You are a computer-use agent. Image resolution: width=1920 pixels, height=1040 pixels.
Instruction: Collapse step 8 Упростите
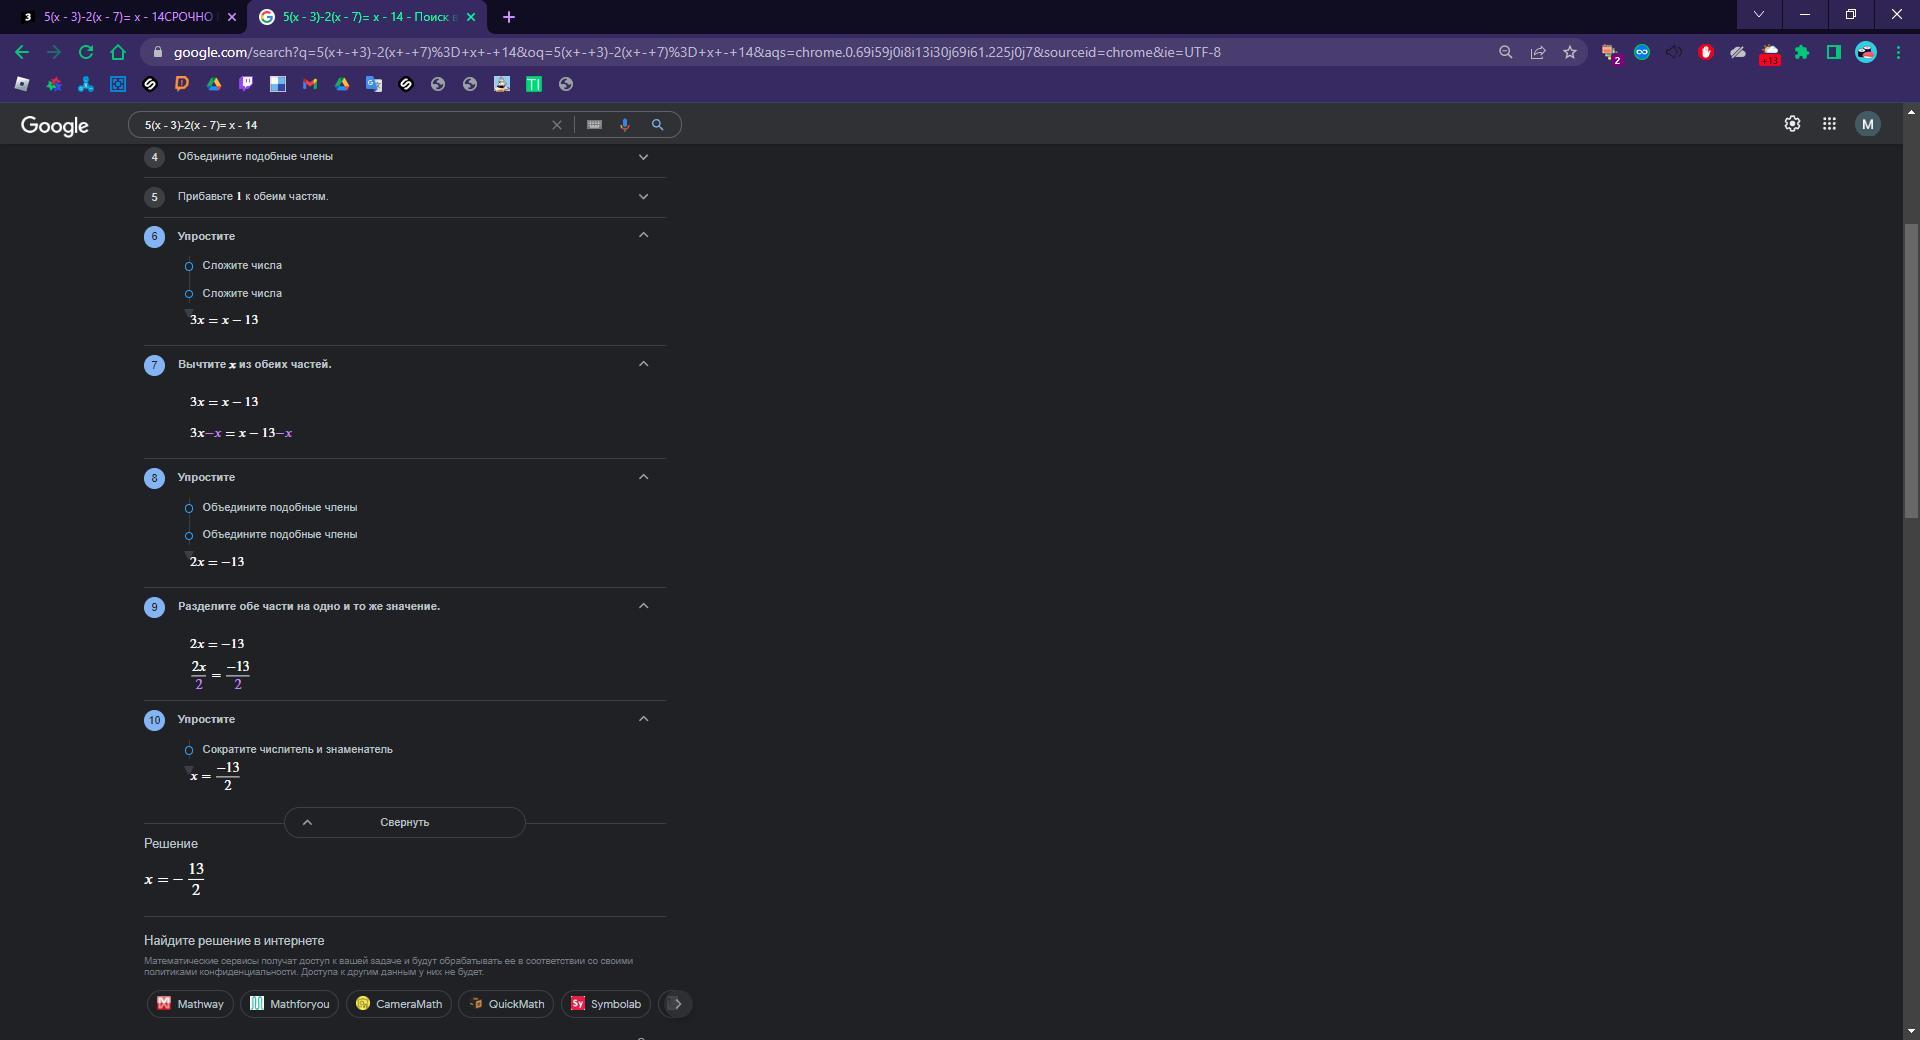(643, 477)
